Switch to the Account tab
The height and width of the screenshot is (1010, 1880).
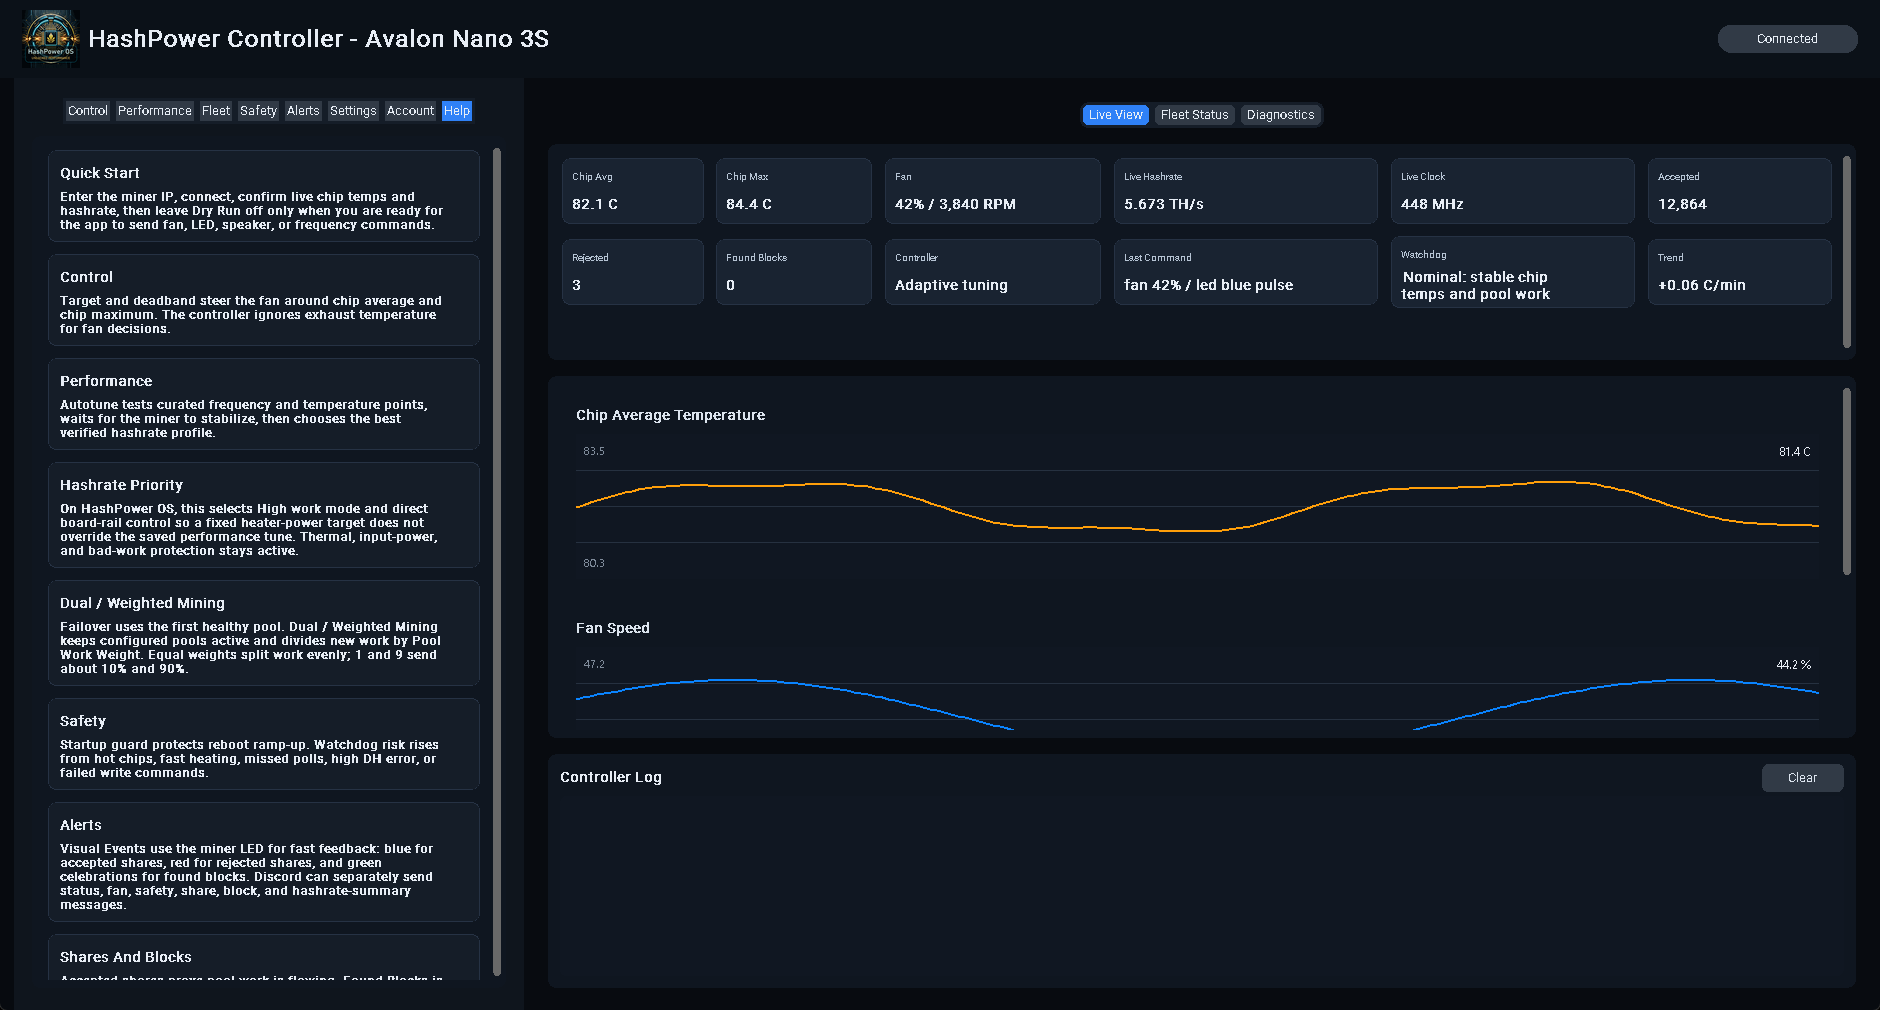click(x=410, y=111)
